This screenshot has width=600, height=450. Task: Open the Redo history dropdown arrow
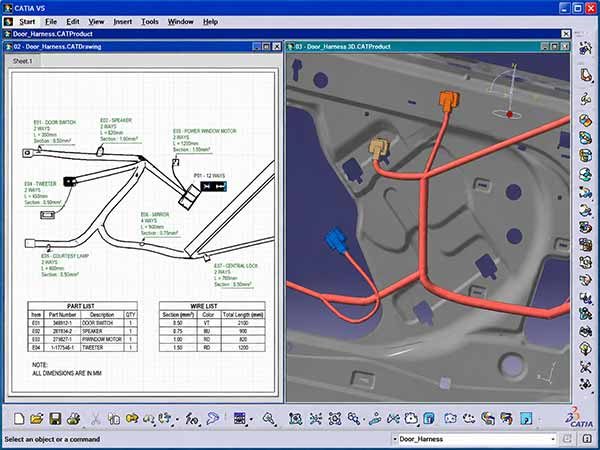177,420
